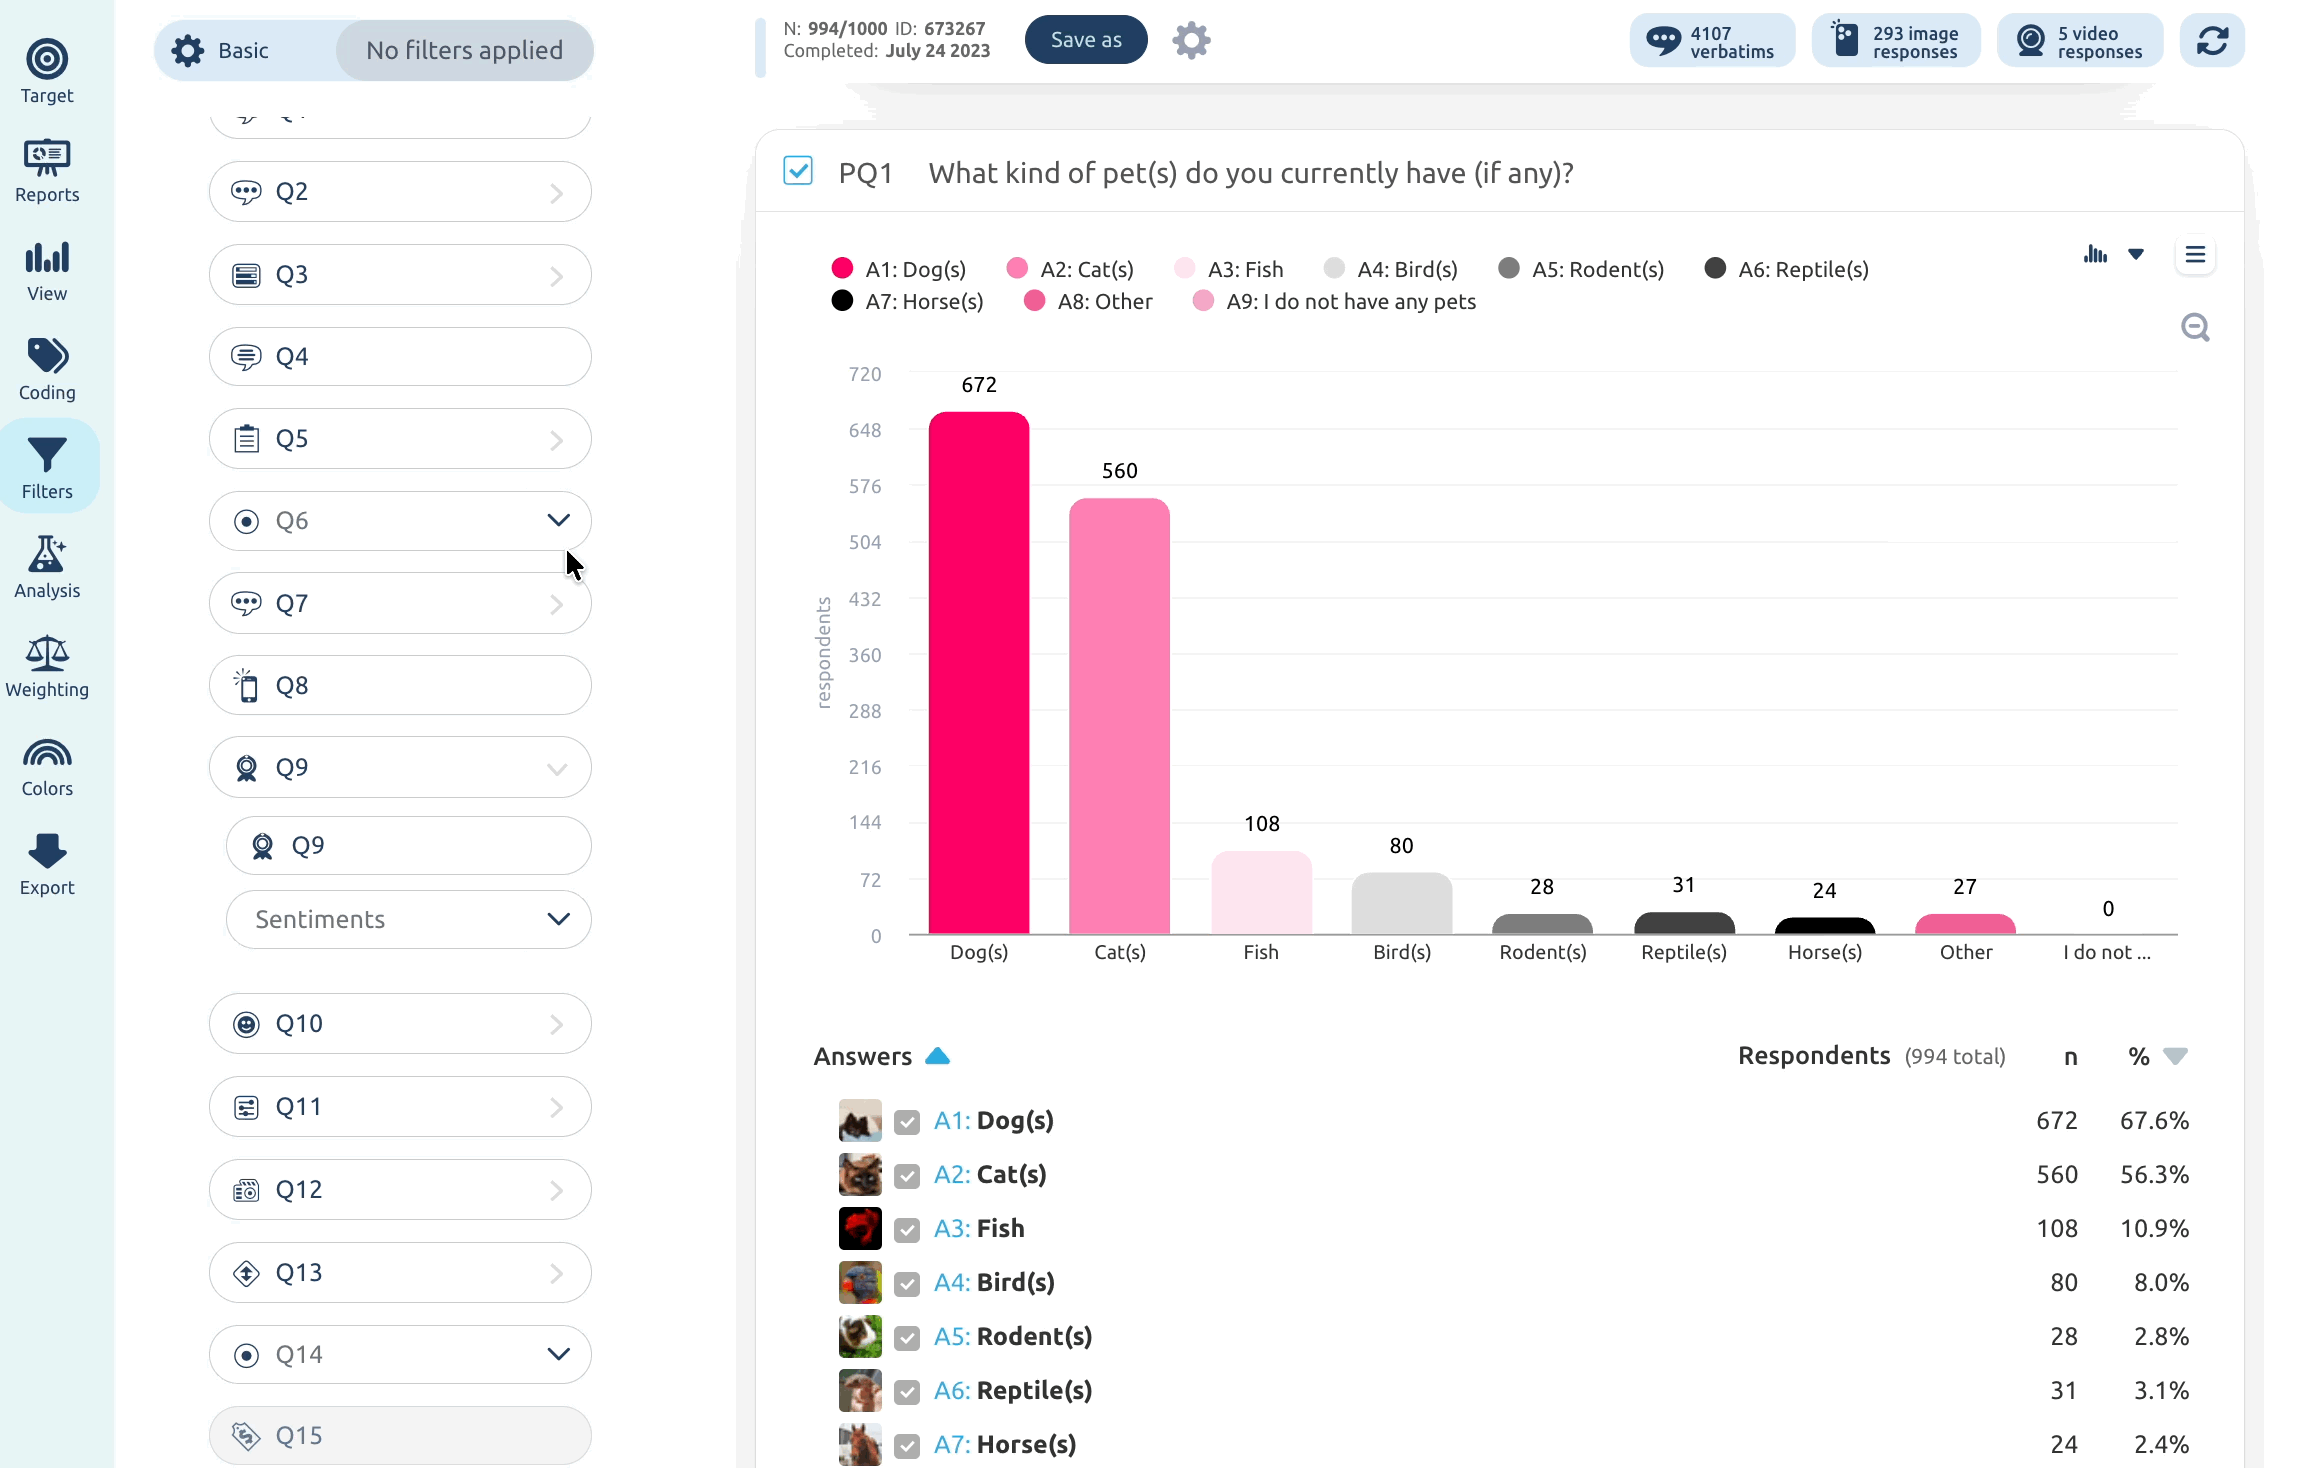Open the Weighting section
Viewport: 2318px width, 1468px height.
click(47, 665)
